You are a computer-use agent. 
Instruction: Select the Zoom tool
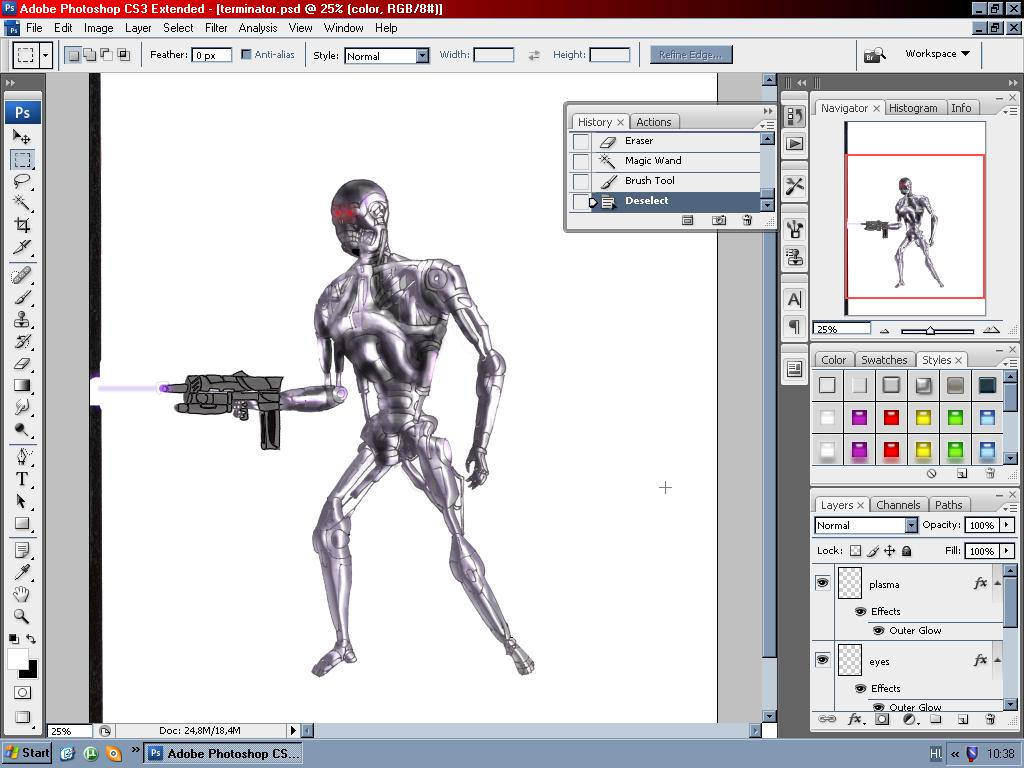coord(22,616)
